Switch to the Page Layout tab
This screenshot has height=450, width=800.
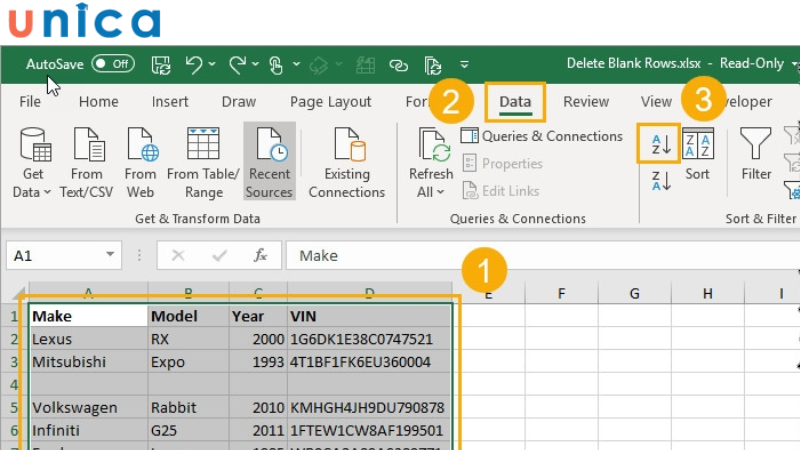point(330,102)
